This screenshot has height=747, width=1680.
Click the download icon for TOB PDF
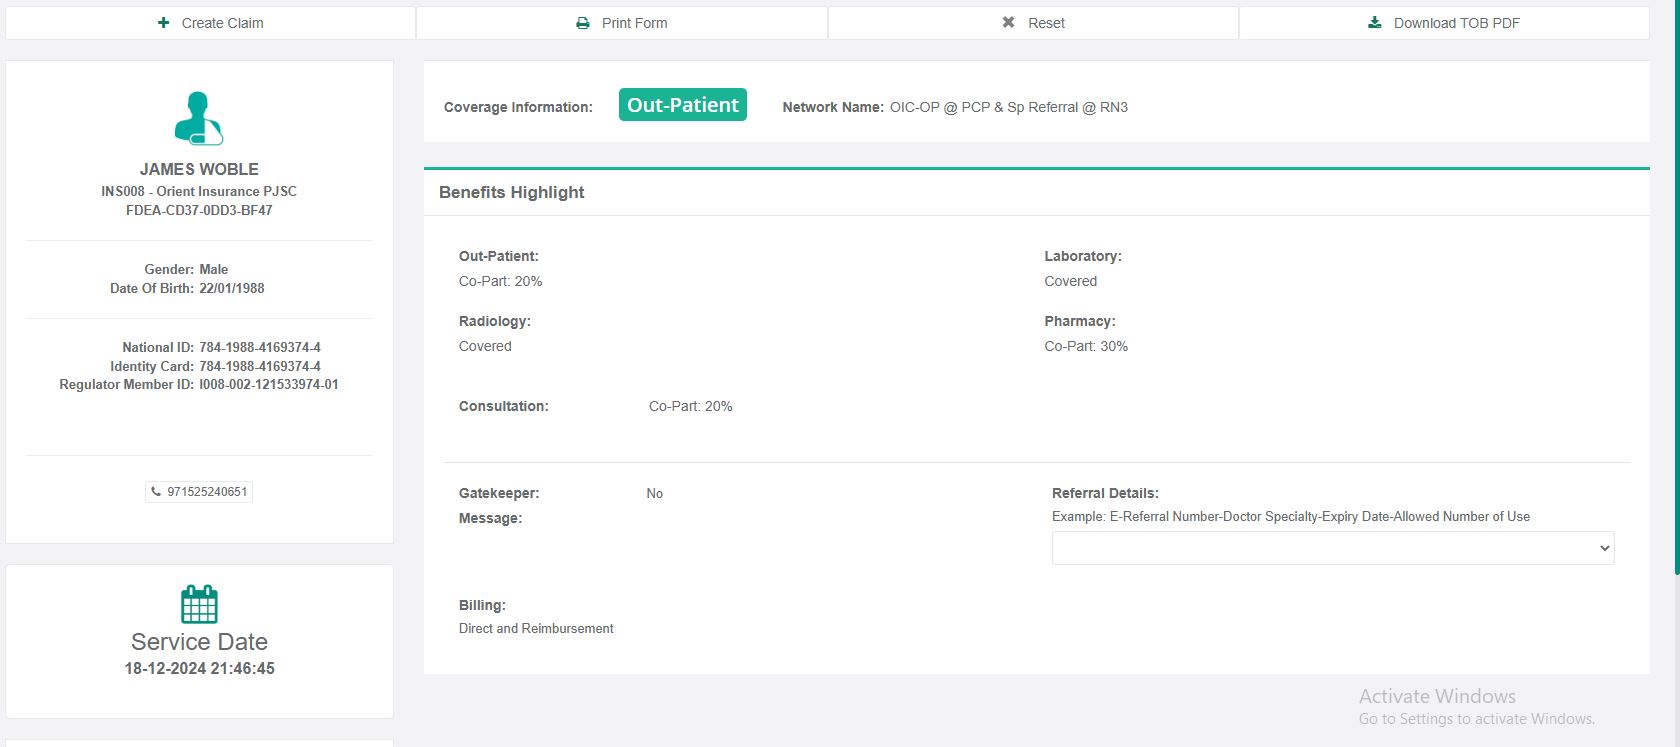1375,23
